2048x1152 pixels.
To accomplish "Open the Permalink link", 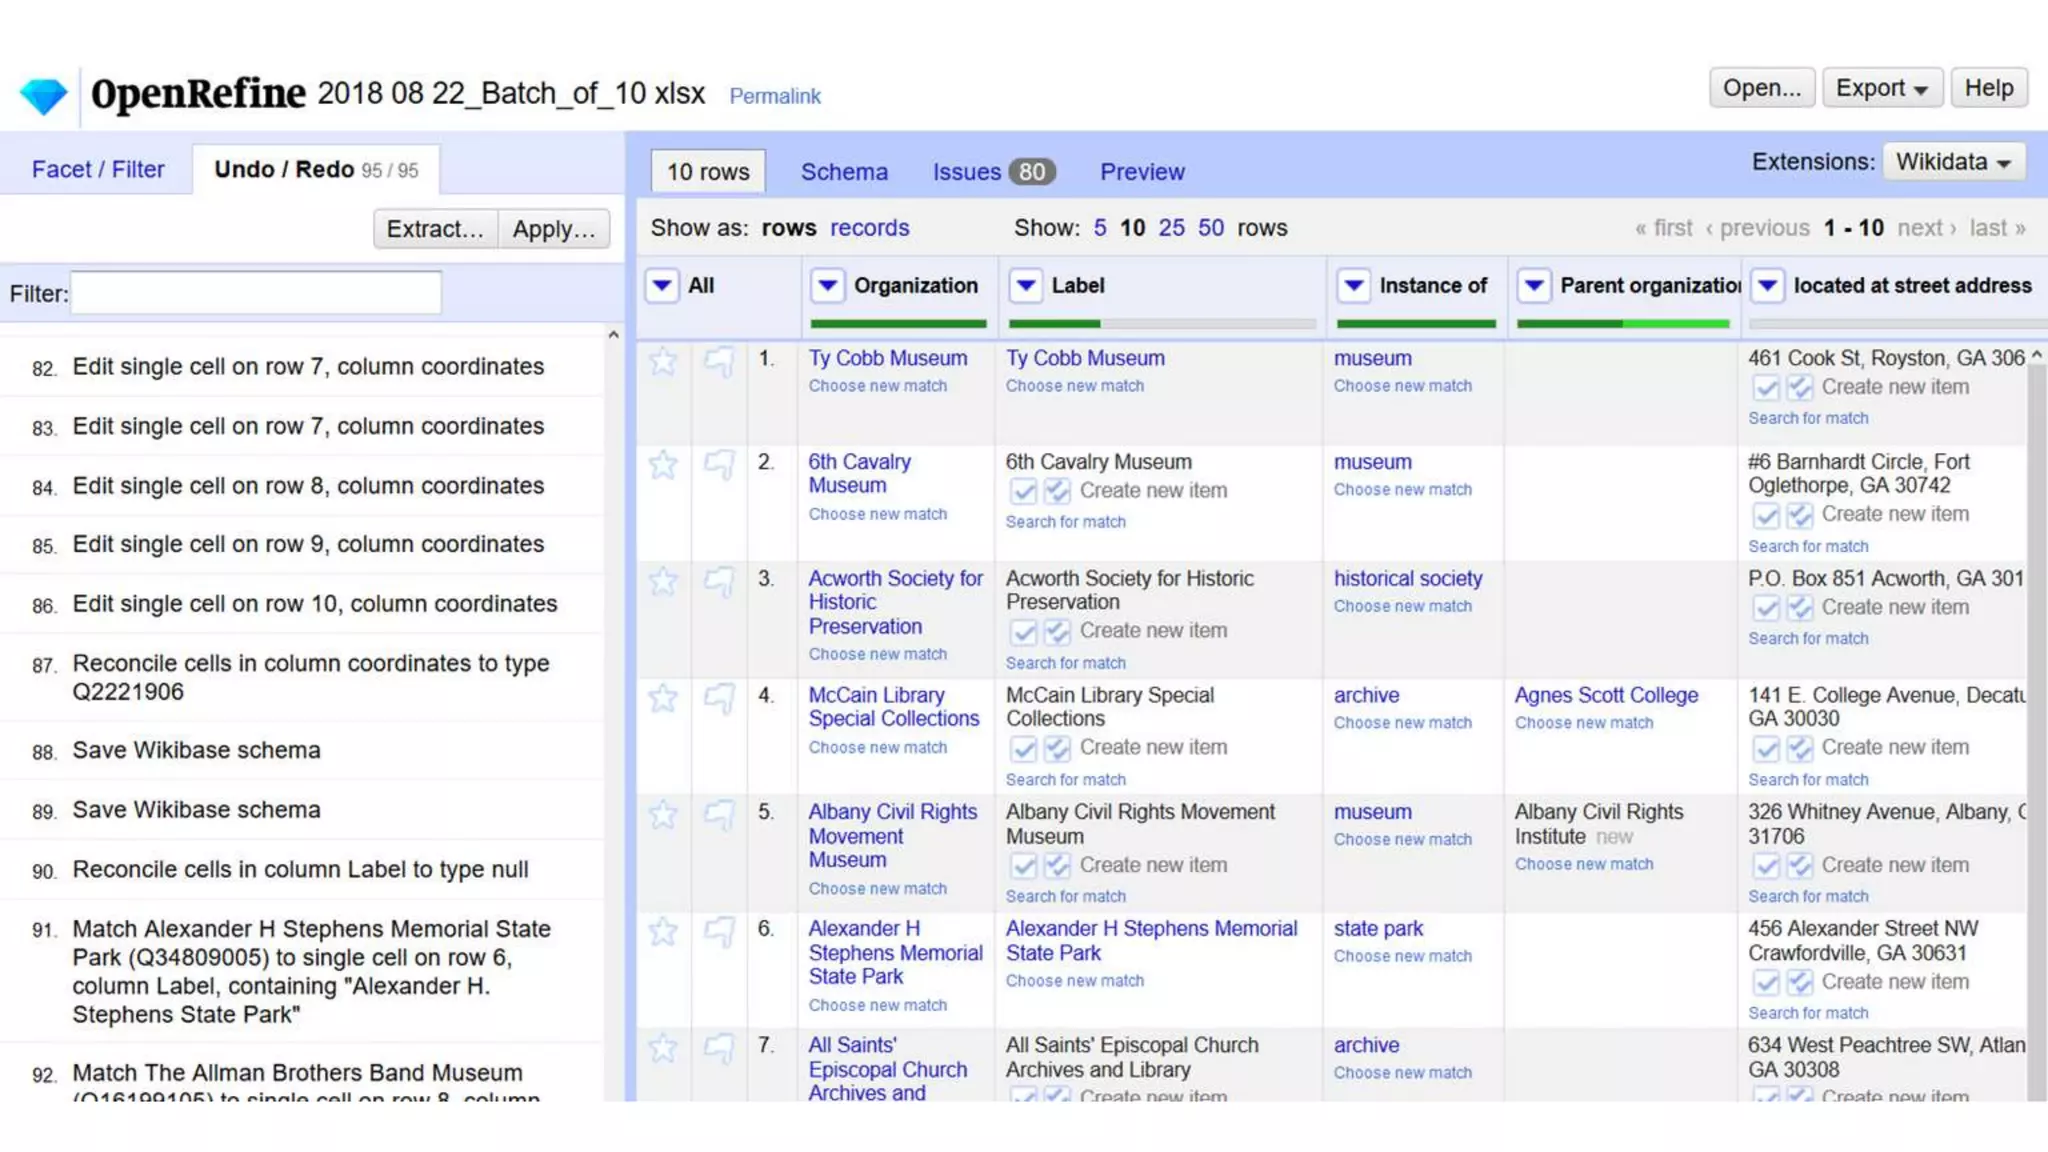I will tap(774, 96).
